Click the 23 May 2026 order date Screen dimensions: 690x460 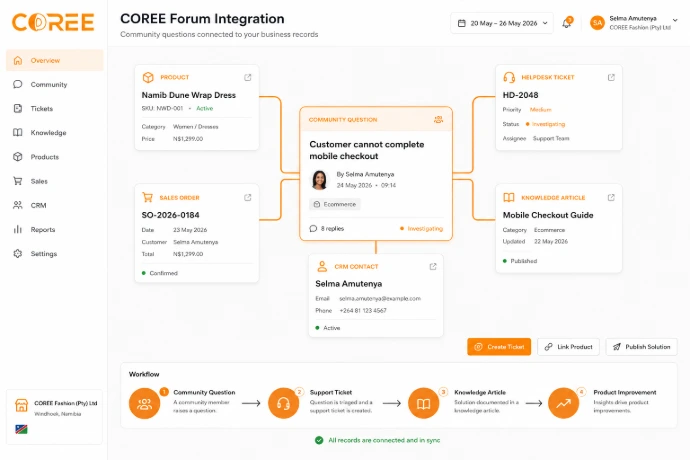pyautogui.click(x=190, y=230)
